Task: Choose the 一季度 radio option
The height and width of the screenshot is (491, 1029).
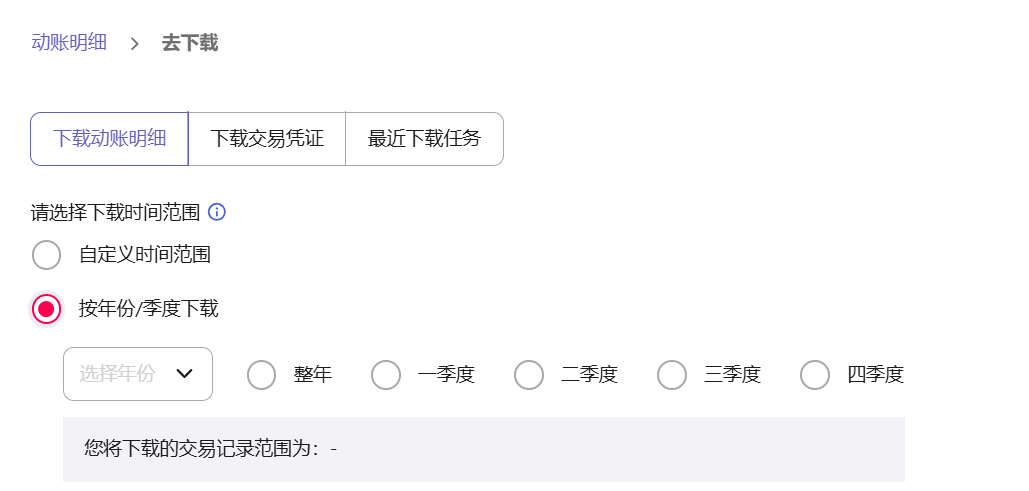Action: [x=386, y=375]
